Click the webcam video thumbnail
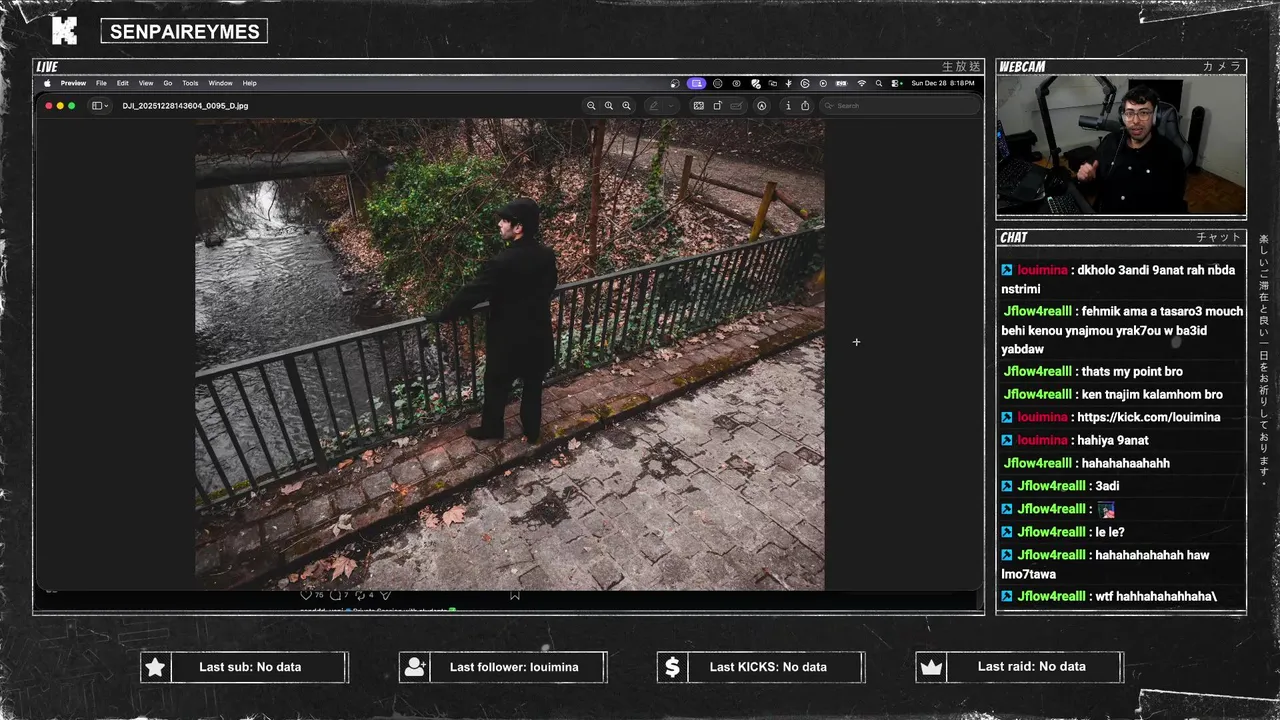Image resolution: width=1280 pixels, height=720 pixels. coord(1121,145)
